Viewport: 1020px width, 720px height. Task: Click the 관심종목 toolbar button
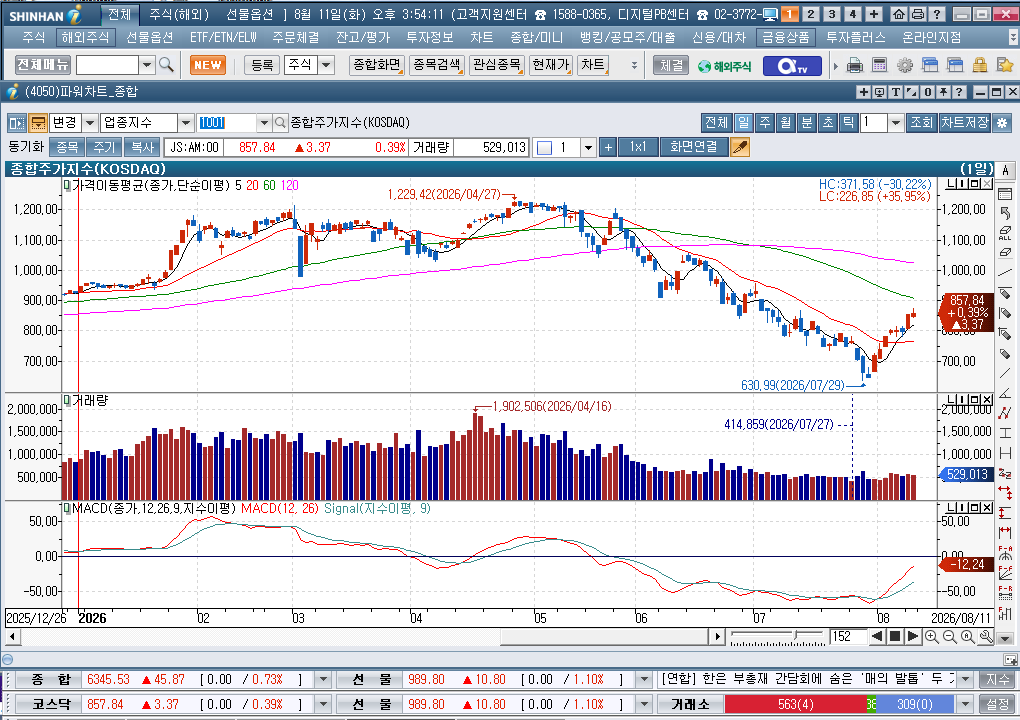click(x=496, y=65)
